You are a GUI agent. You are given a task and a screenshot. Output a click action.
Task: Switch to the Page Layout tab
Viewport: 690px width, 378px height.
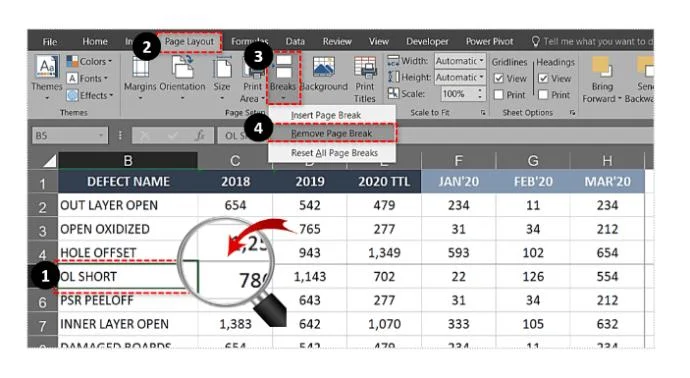(189, 42)
